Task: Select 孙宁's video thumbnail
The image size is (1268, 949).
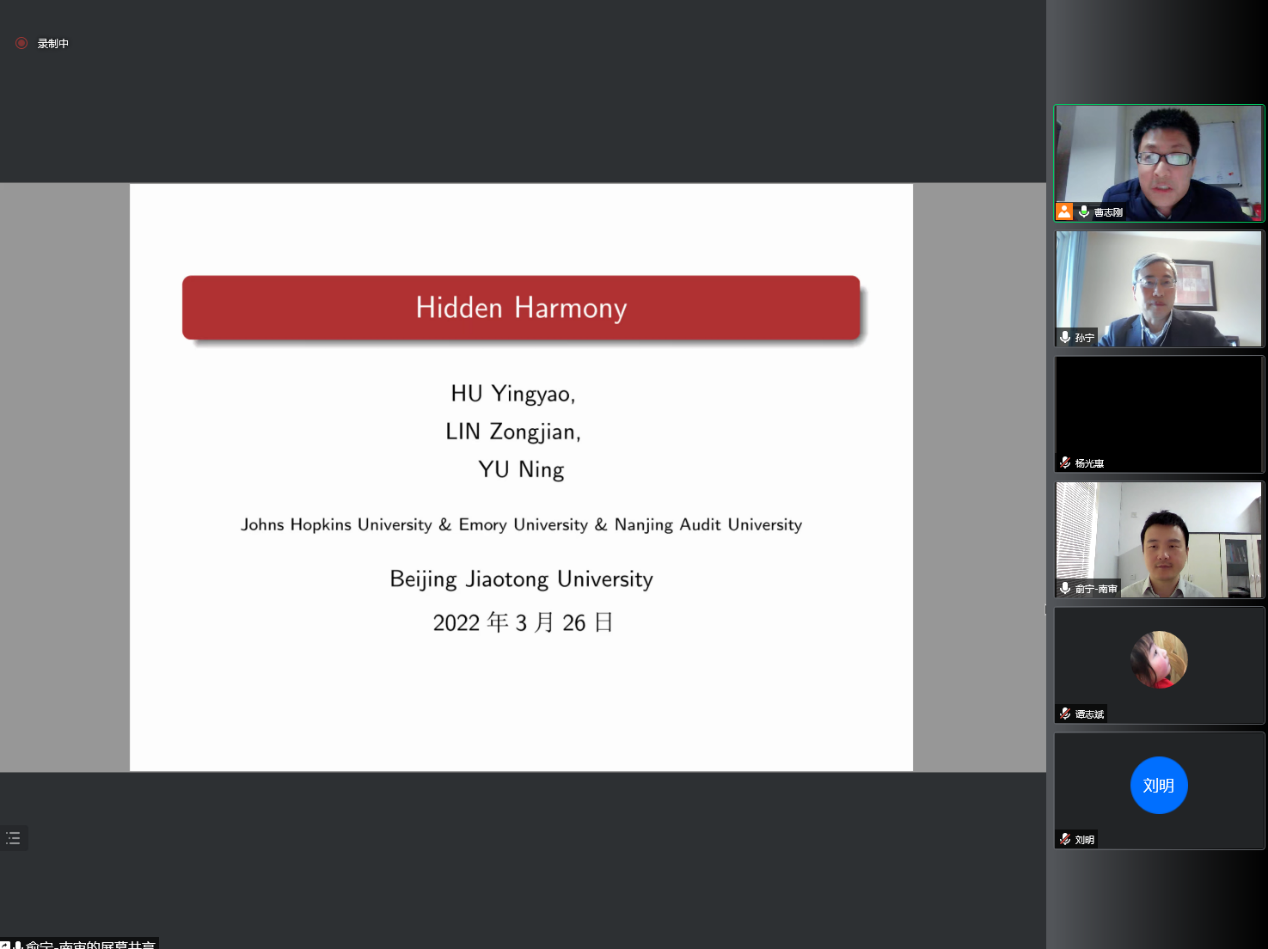Action: pyautogui.click(x=1159, y=289)
